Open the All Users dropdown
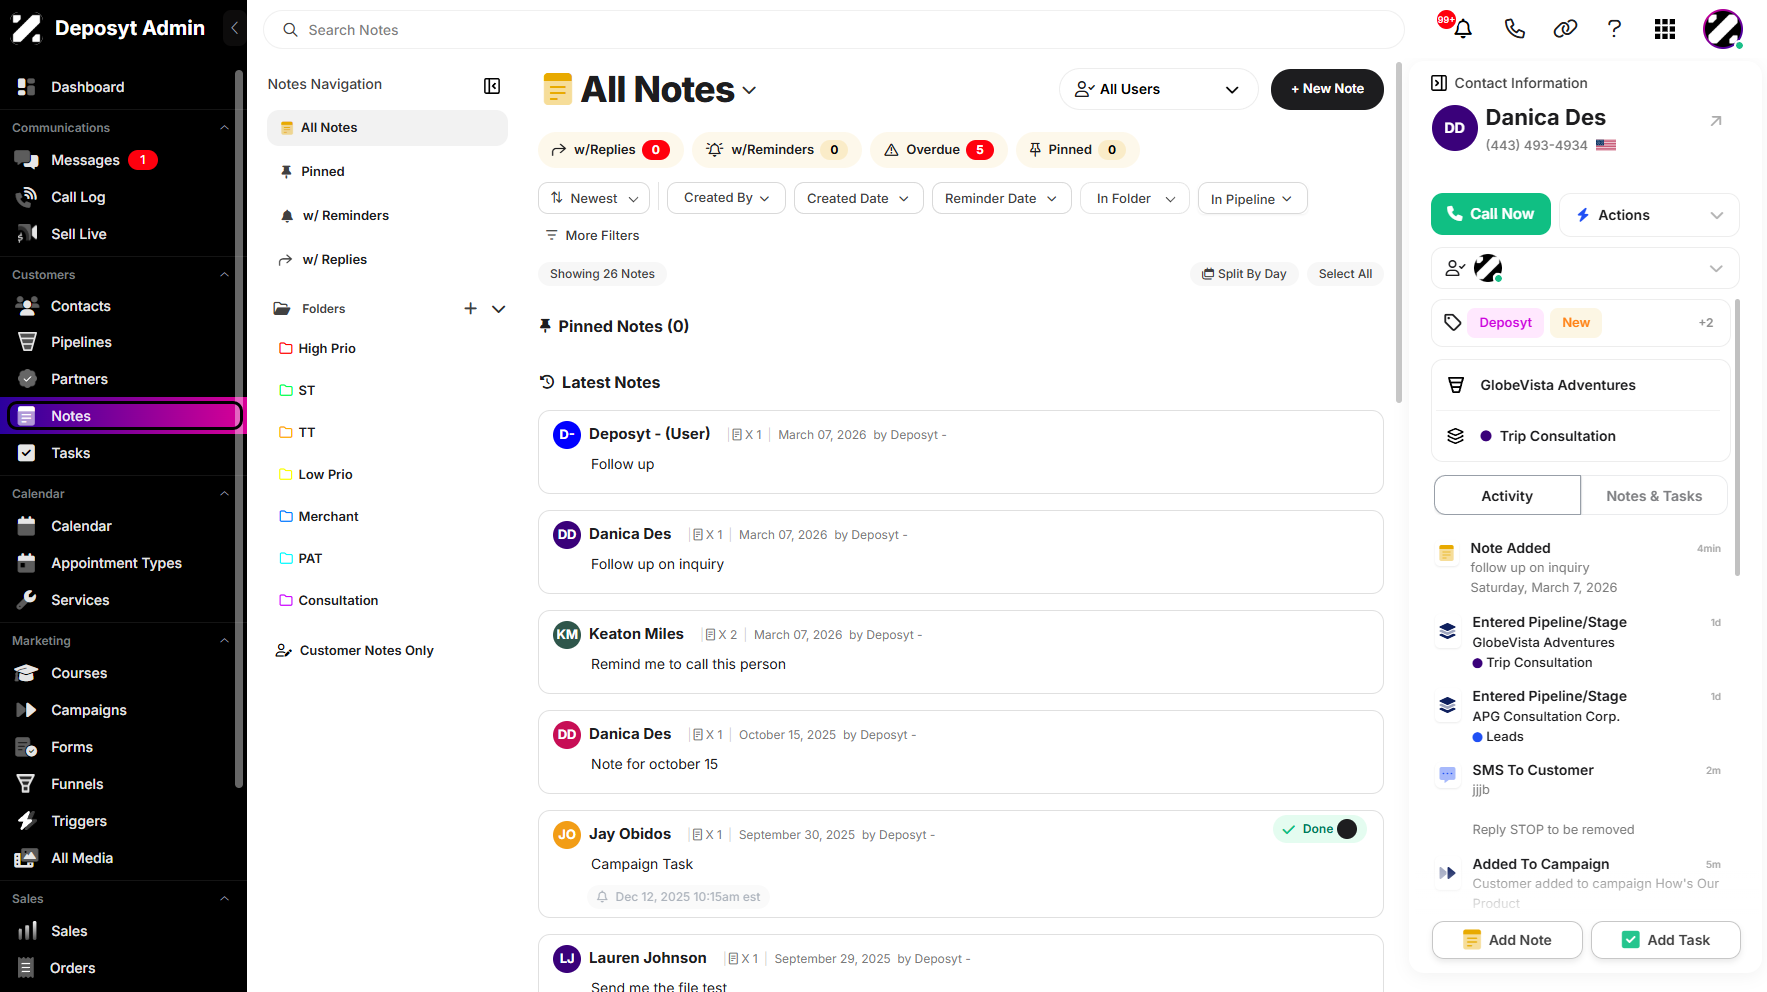1767x992 pixels. (1158, 89)
